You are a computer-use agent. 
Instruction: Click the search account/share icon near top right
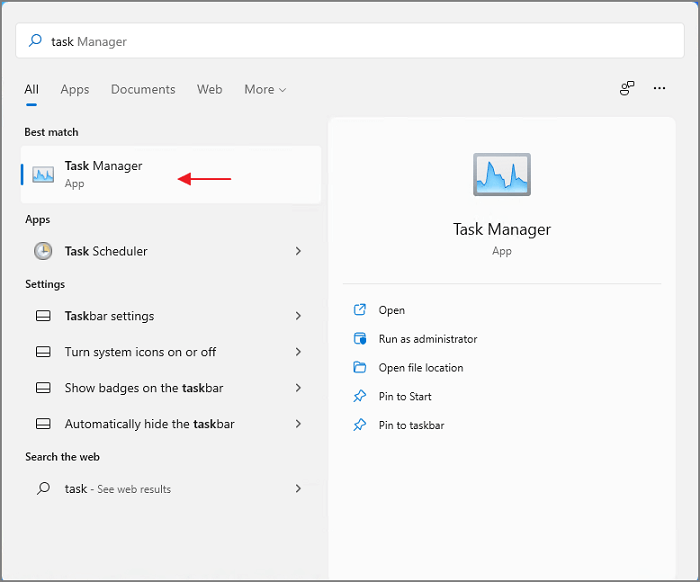[x=627, y=89]
